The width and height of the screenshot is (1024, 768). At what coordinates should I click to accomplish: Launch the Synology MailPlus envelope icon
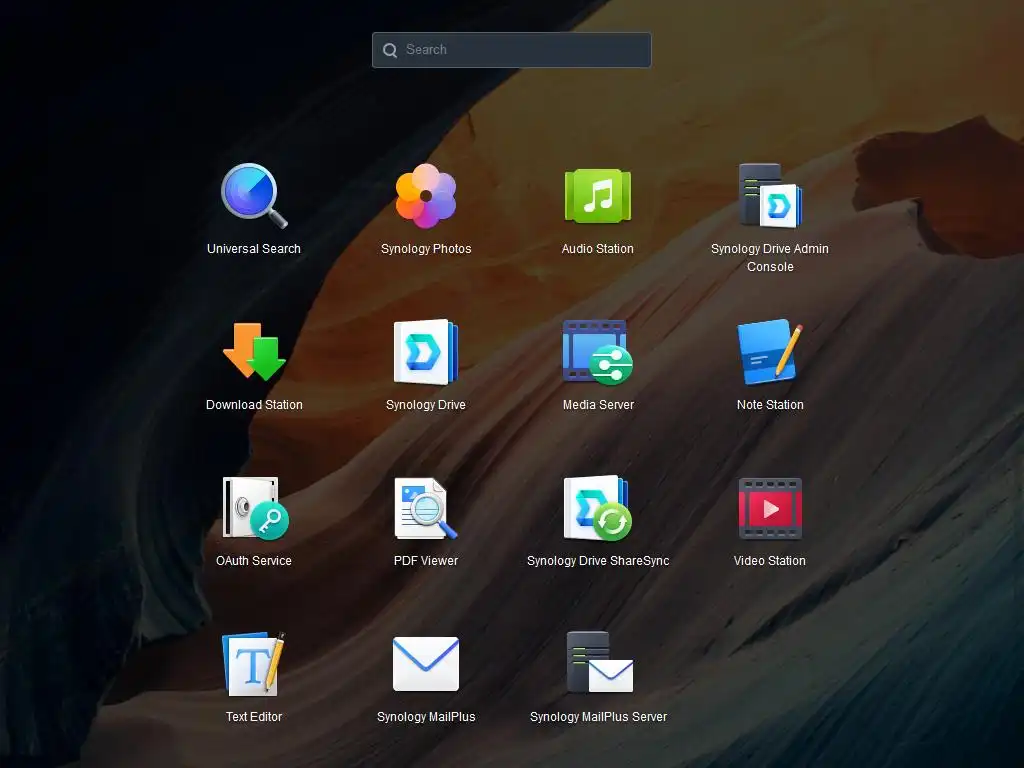click(x=426, y=664)
